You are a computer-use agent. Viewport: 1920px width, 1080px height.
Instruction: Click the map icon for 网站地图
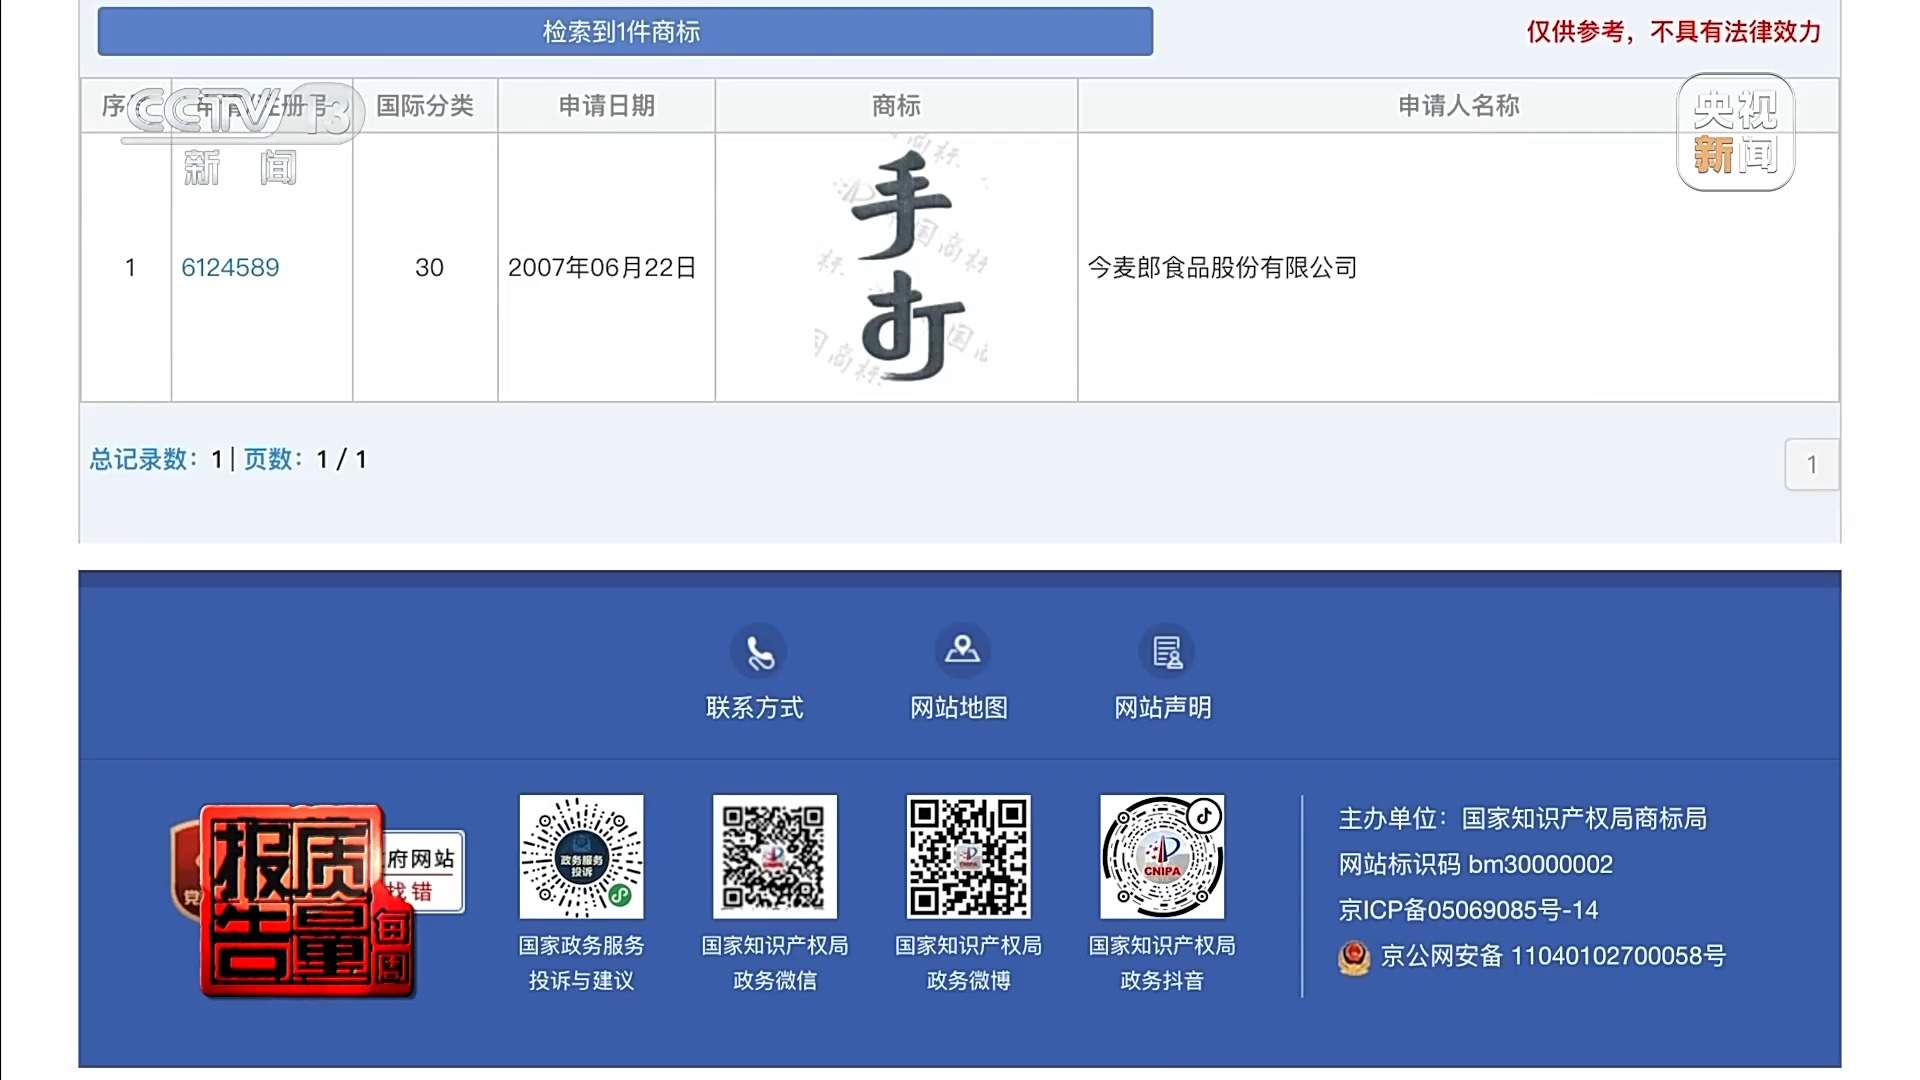pos(962,651)
